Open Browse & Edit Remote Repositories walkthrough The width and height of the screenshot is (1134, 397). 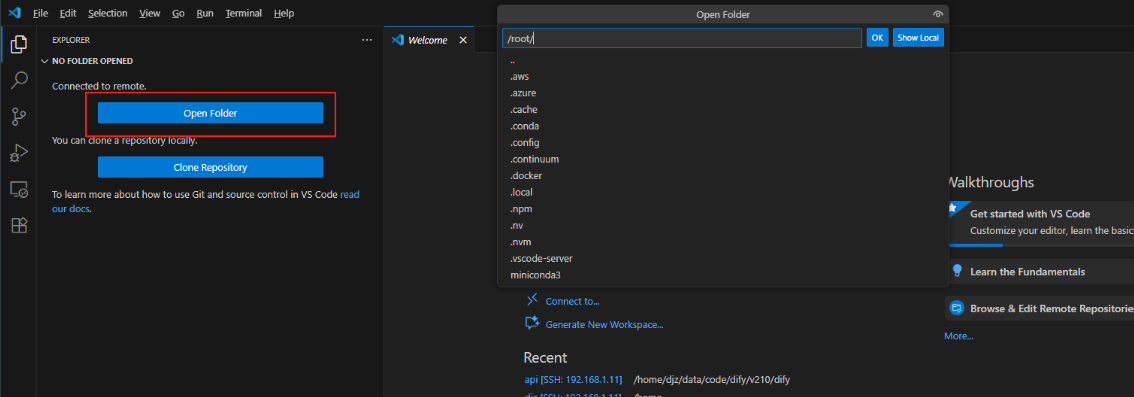tap(1040, 308)
